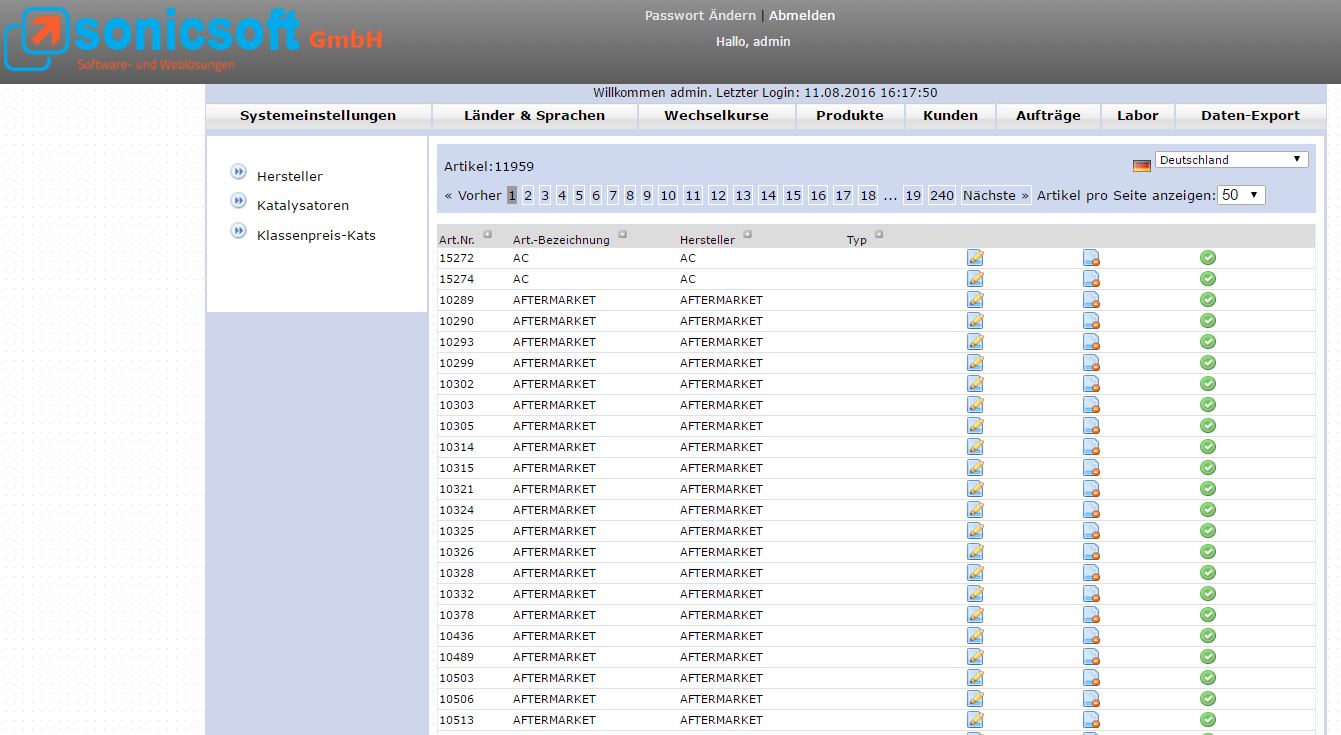This screenshot has height=735, width=1341.
Task: Open page 18 of article list
Action: pyautogui.click(x=868, y=196)
